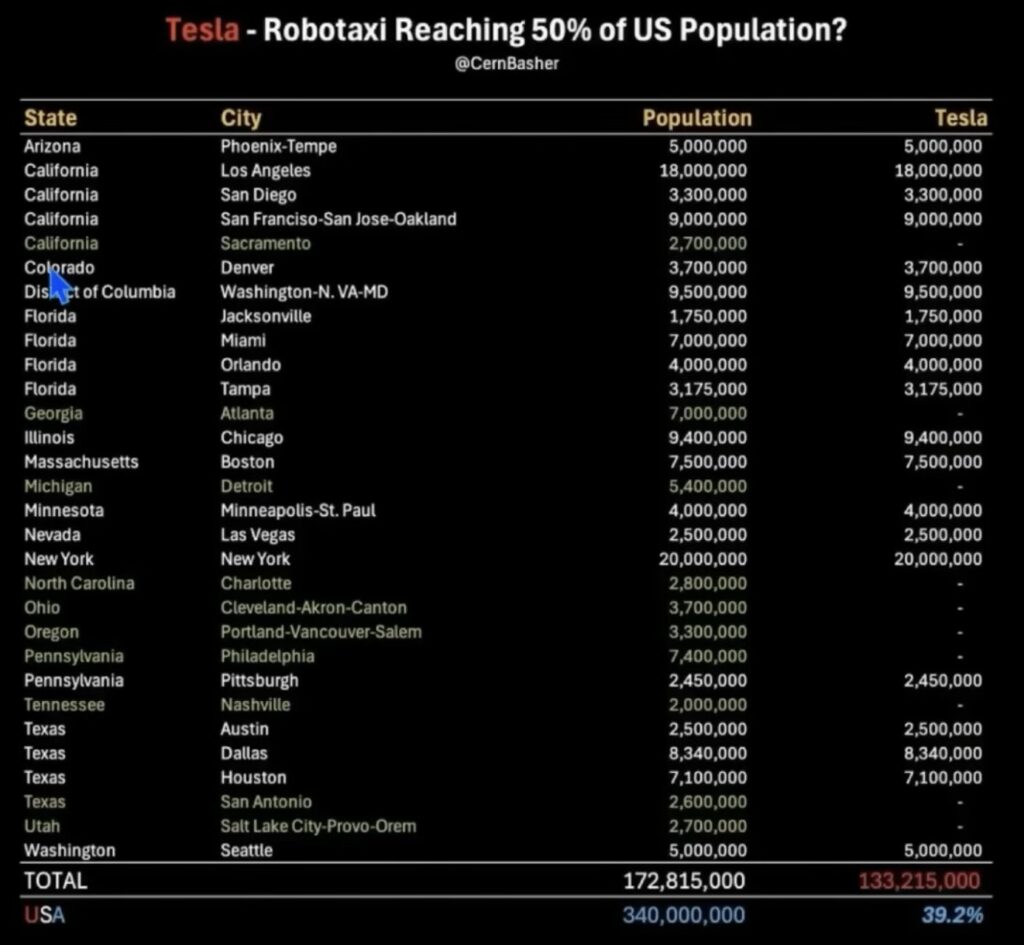Click the Population column header

[x=696, y=118]
